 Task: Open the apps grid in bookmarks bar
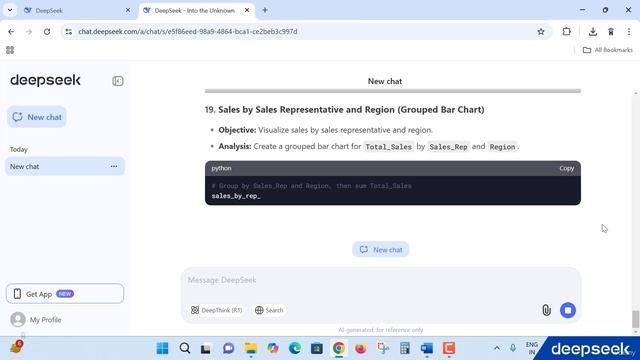coord(10,50)
